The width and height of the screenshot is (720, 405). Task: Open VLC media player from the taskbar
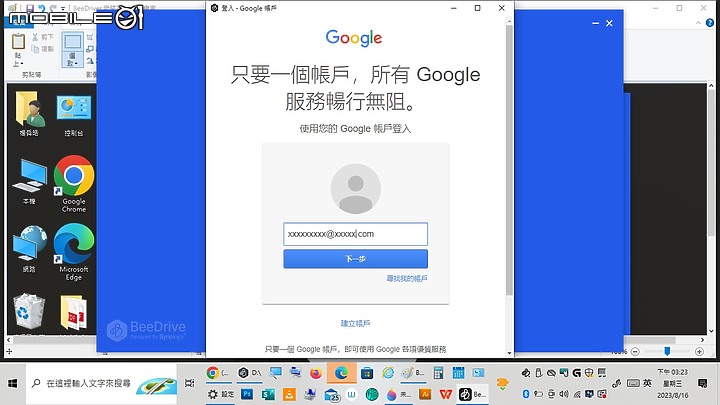click(x=289, y=394)
